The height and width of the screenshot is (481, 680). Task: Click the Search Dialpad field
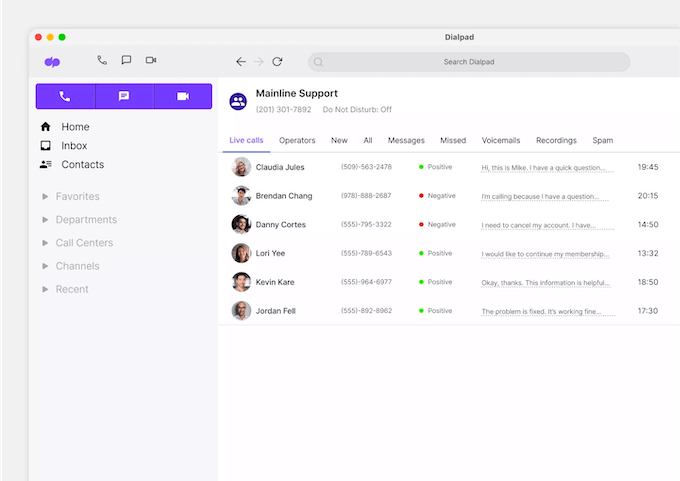468,62
